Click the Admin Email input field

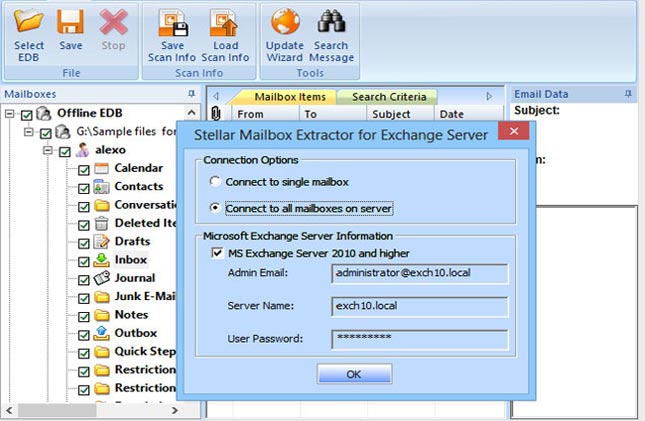coord(420,274)
